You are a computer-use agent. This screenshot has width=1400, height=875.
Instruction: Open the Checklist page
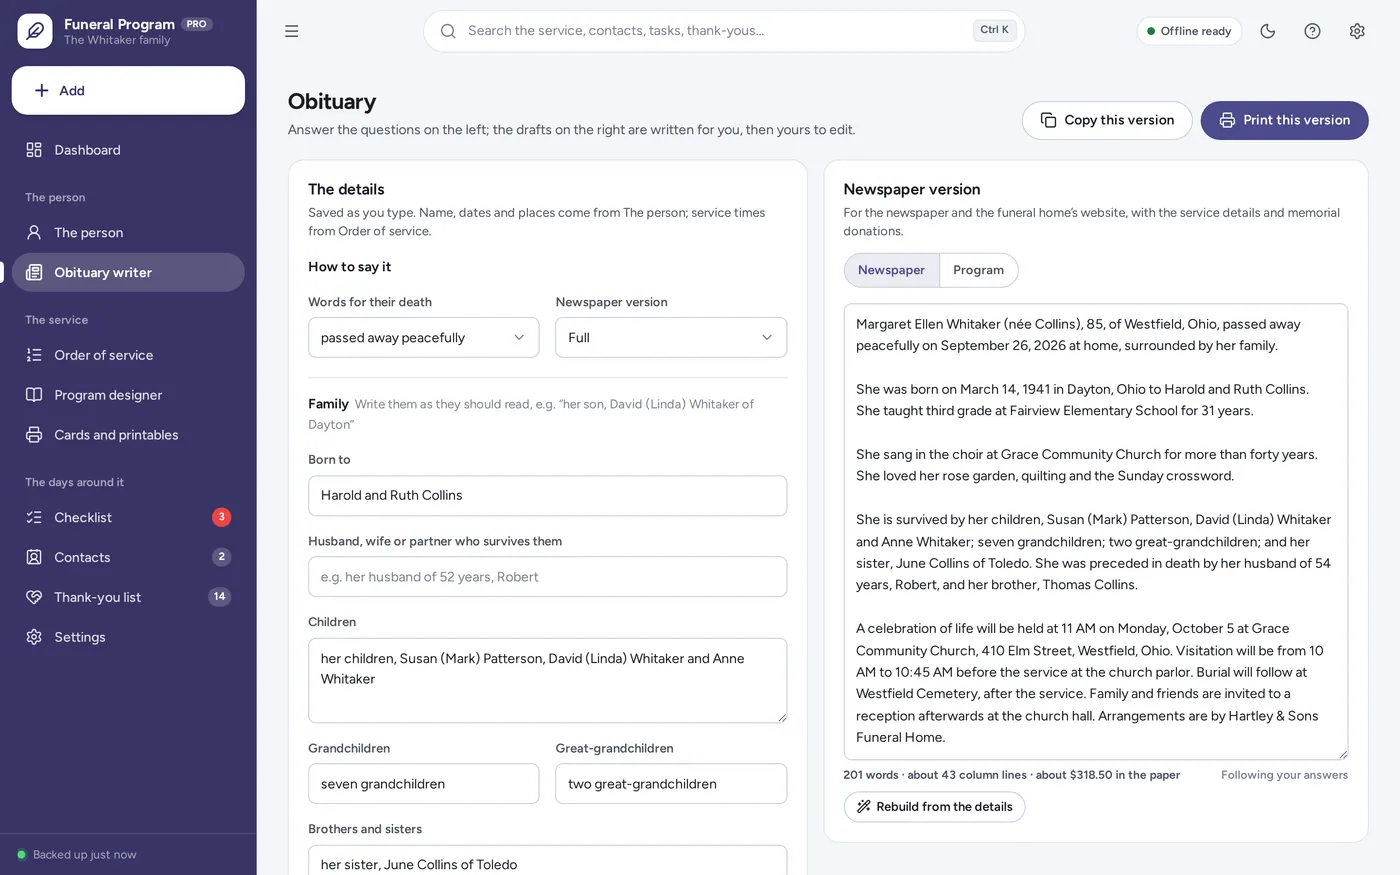coord(128,517)
